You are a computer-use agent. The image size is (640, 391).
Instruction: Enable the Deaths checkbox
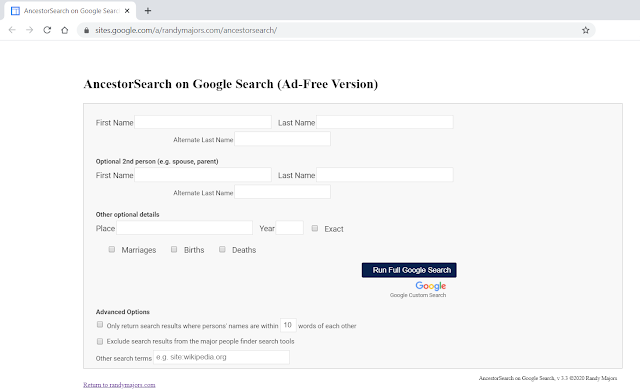[x=222, y=249]
